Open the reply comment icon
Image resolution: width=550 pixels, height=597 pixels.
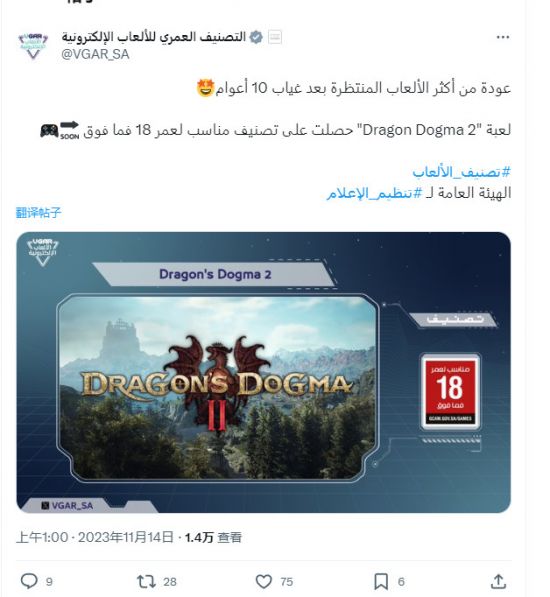[29, 581]
